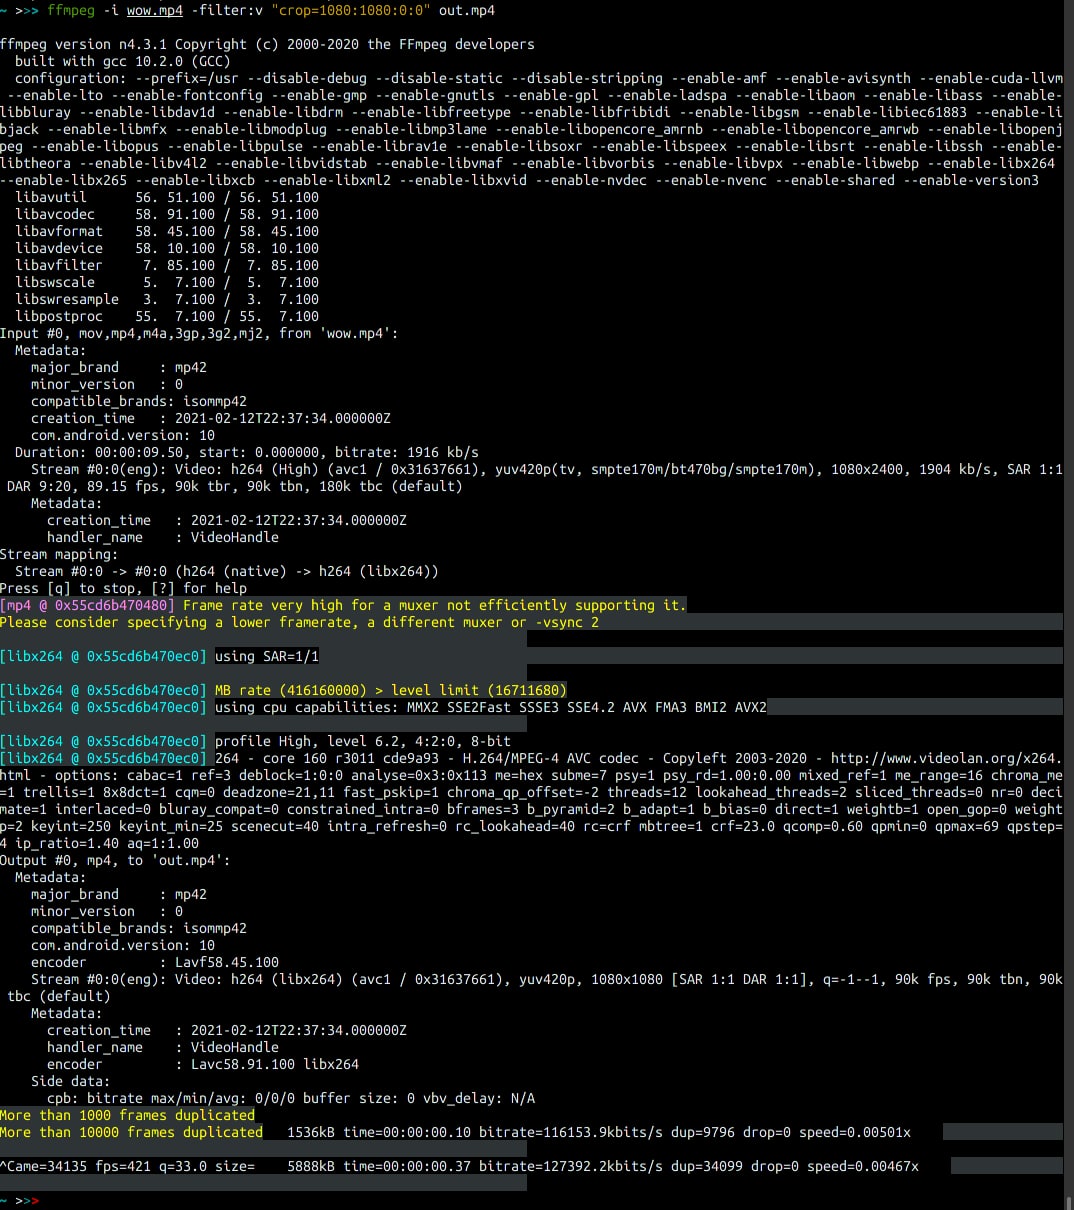Select the libswresample version row
1074x1210 pixels.
pos(167,299)
